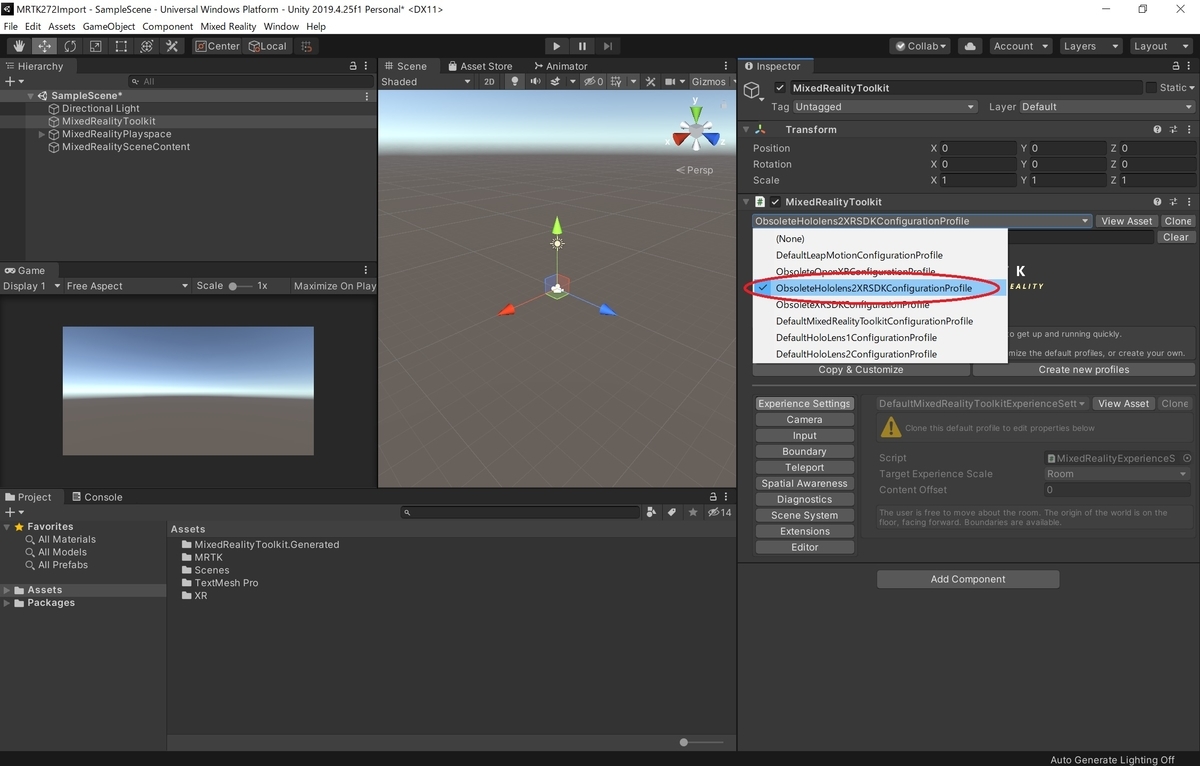Screen dimensions: 1200x766
Task: Lock the Hierarchy panel
Action: 353,66
